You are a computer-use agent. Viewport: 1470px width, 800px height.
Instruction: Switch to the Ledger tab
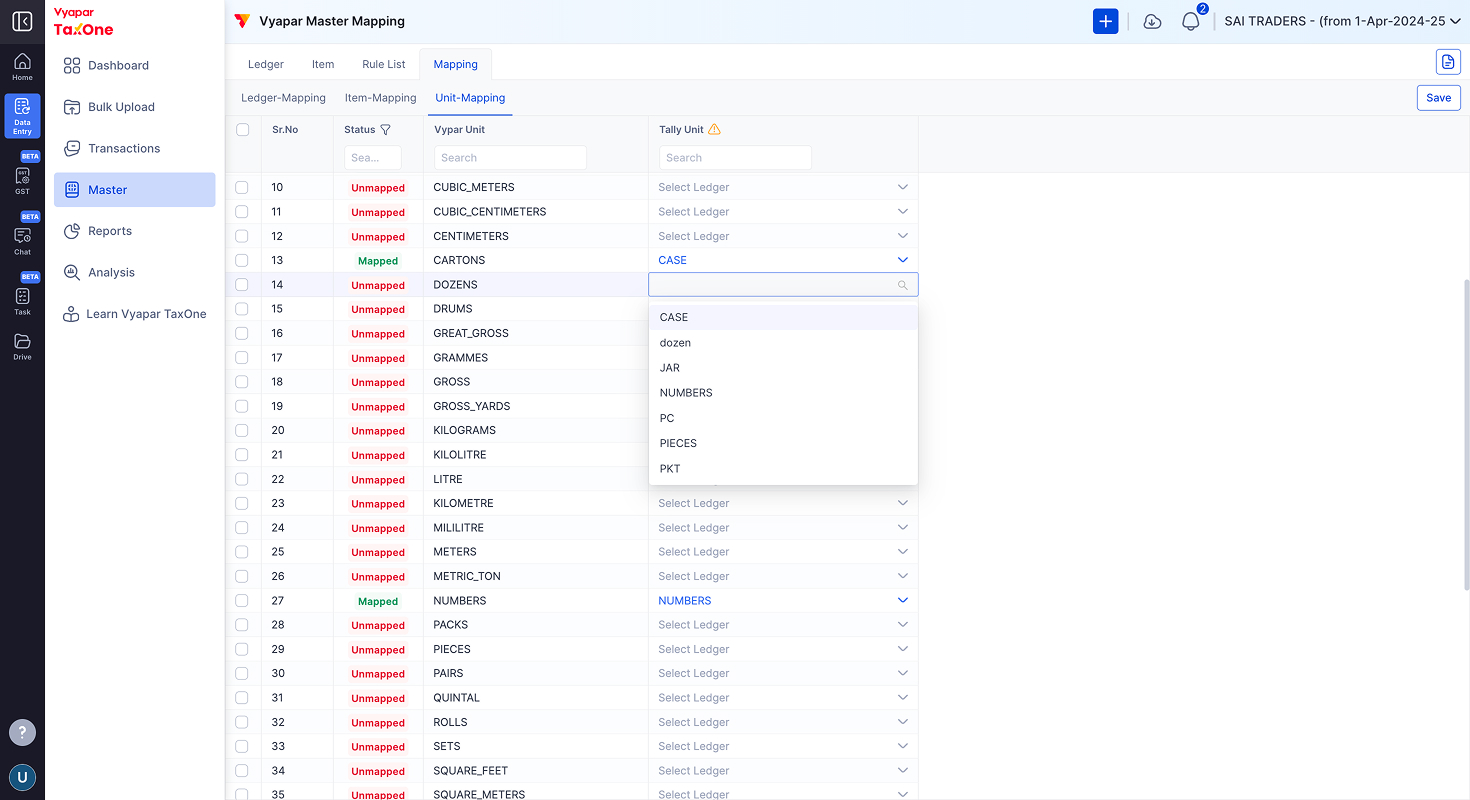(266, 64)
